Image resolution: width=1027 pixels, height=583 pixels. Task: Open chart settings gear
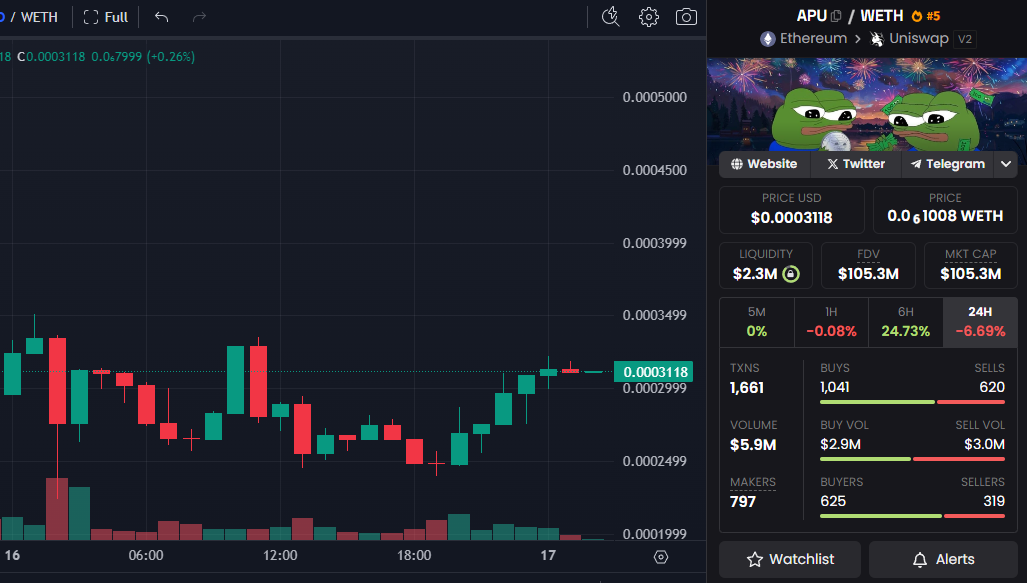(648, 17)
